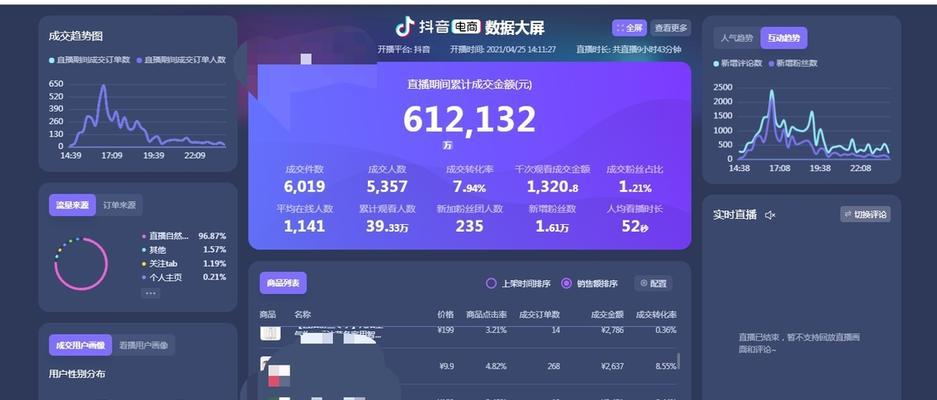This screenshot has width=937, height=400.
Task: Click 全屏 fullscreen button
Action: (x=629, y=28)
